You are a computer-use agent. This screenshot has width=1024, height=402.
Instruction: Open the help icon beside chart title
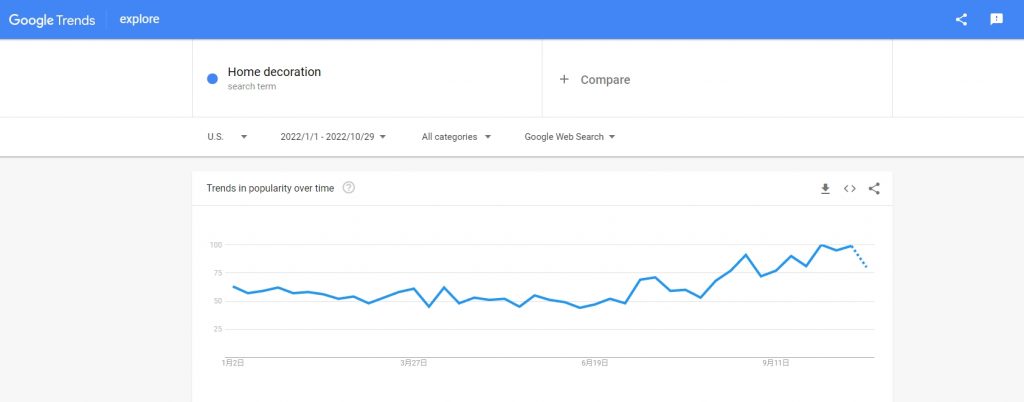point(349,188)
